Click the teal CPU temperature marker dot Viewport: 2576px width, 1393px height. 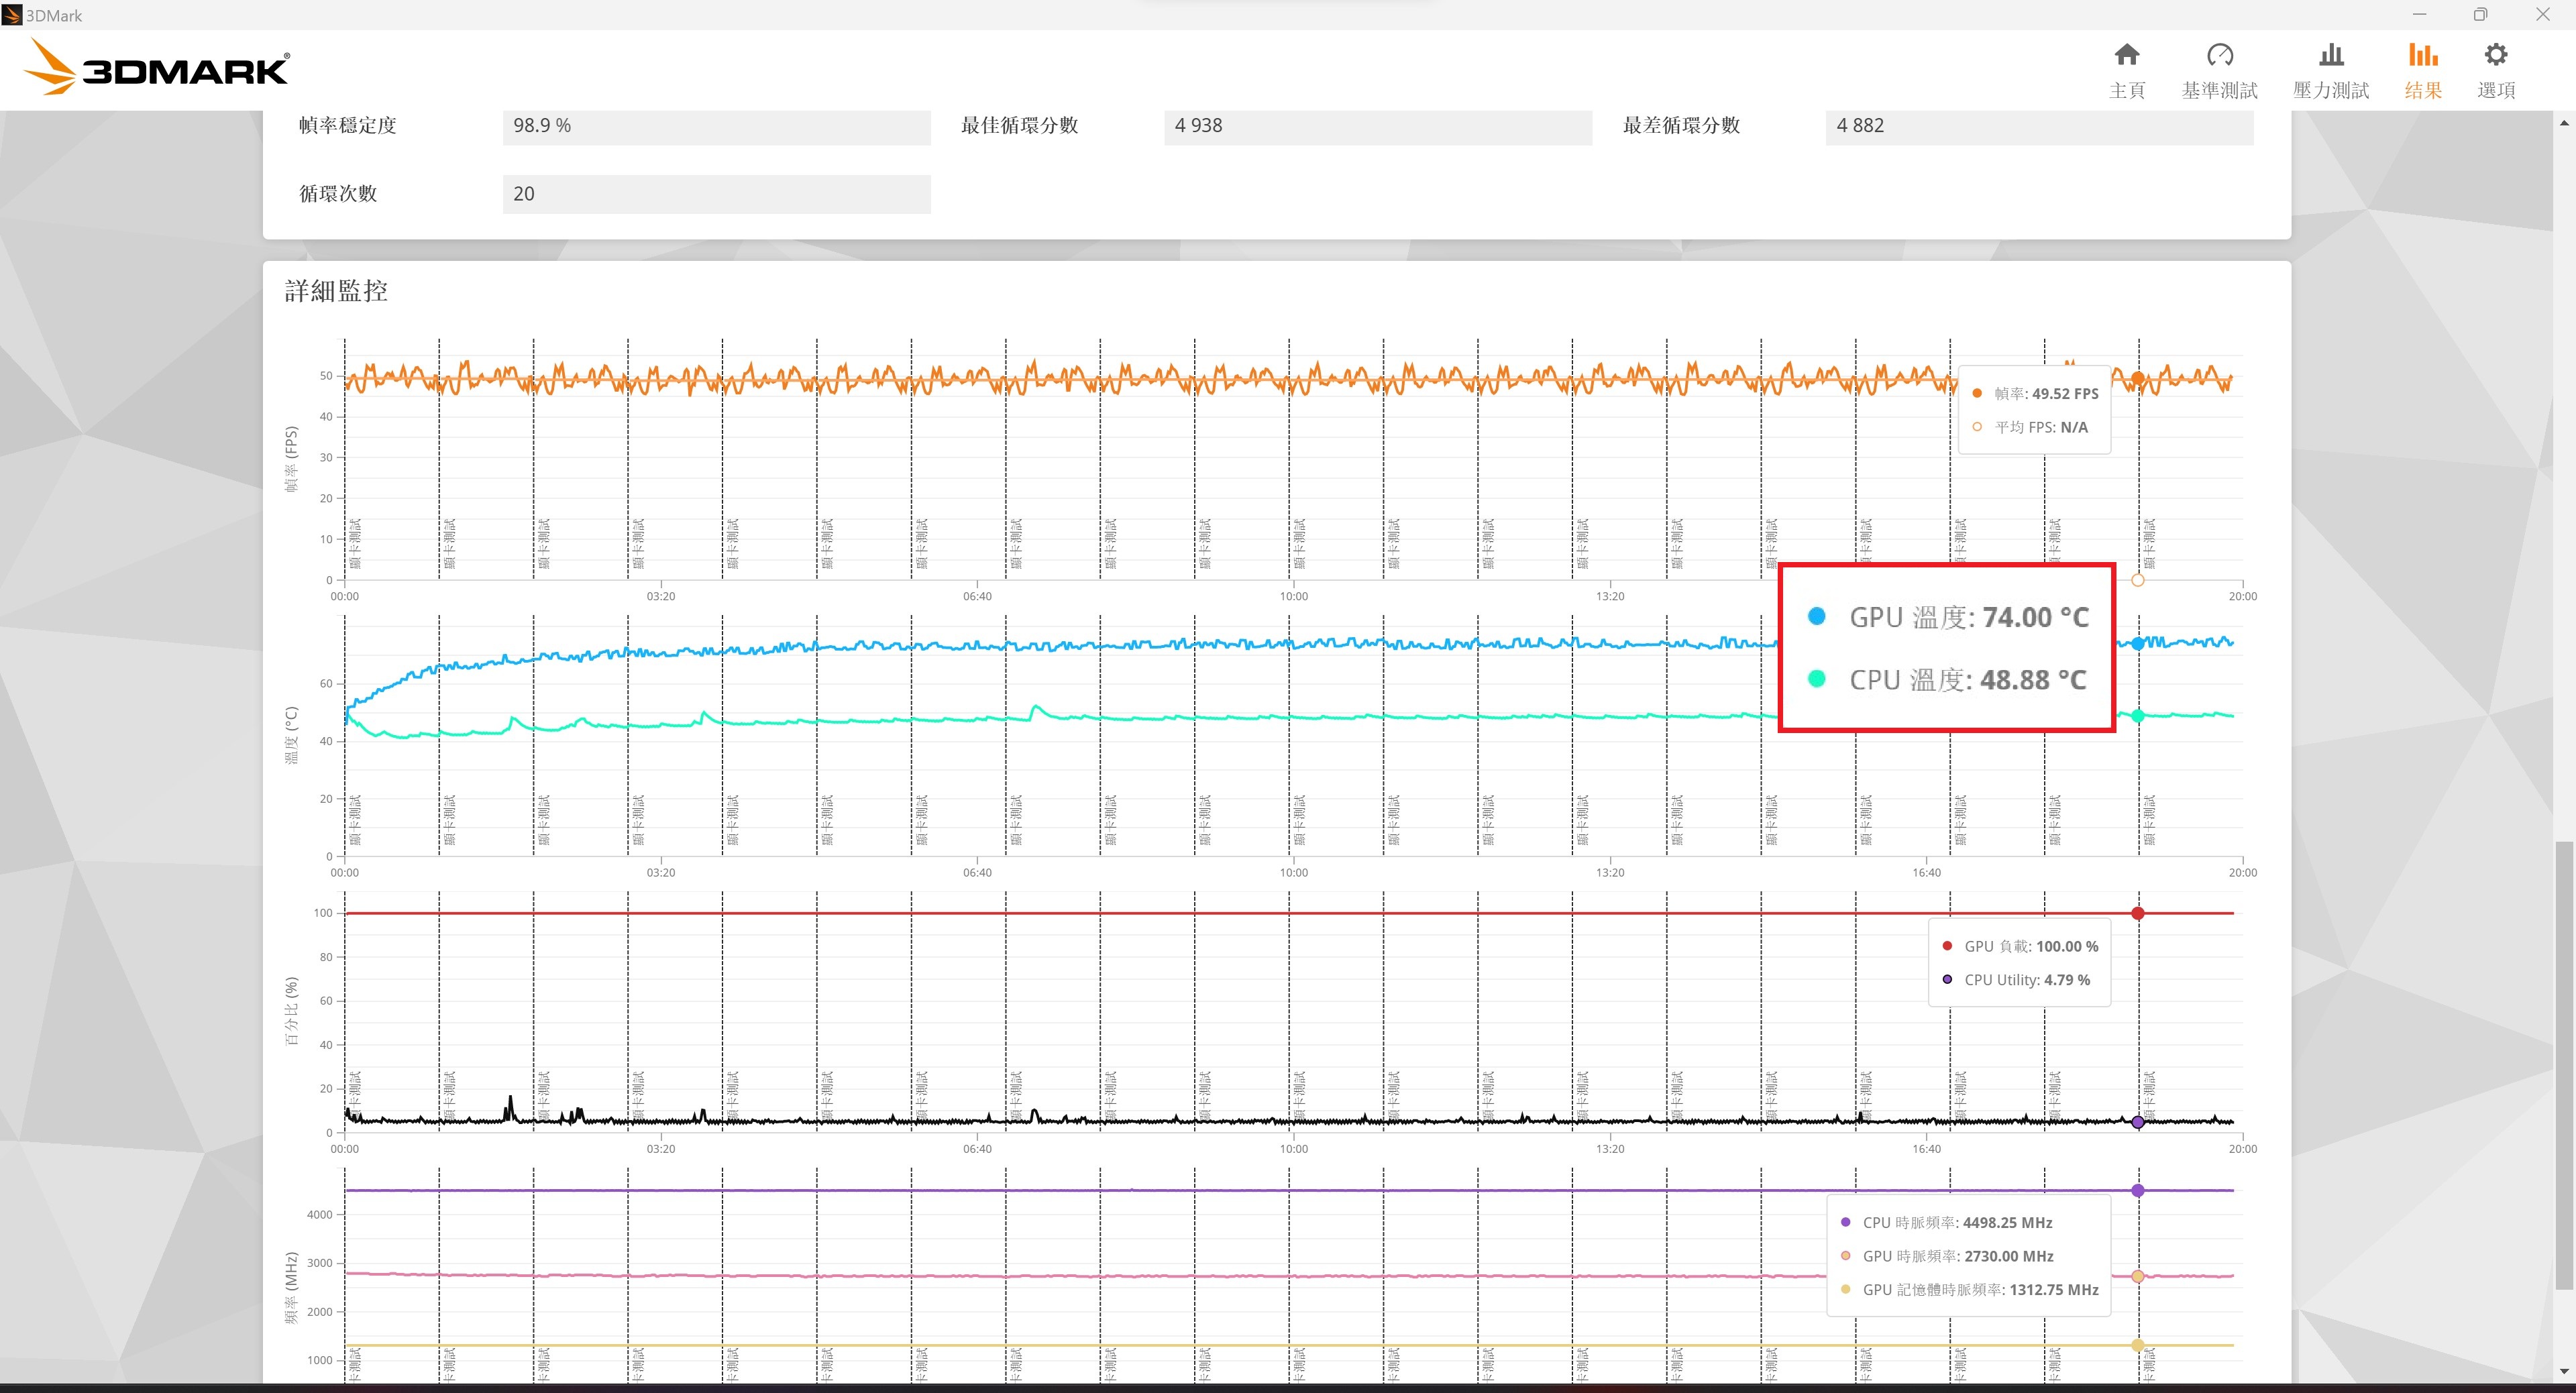click(x=2138, y=716)
